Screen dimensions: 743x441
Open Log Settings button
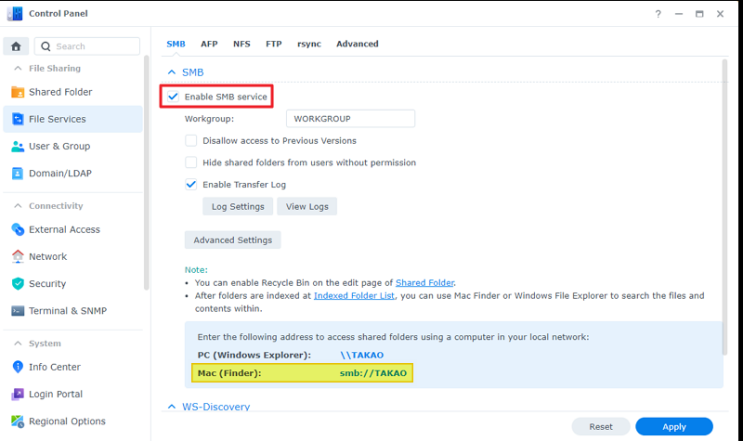click(x=238, y=207)
